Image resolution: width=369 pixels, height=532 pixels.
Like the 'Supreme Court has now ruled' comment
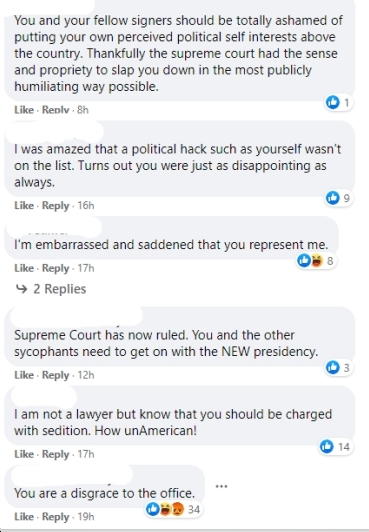[24, 375]
